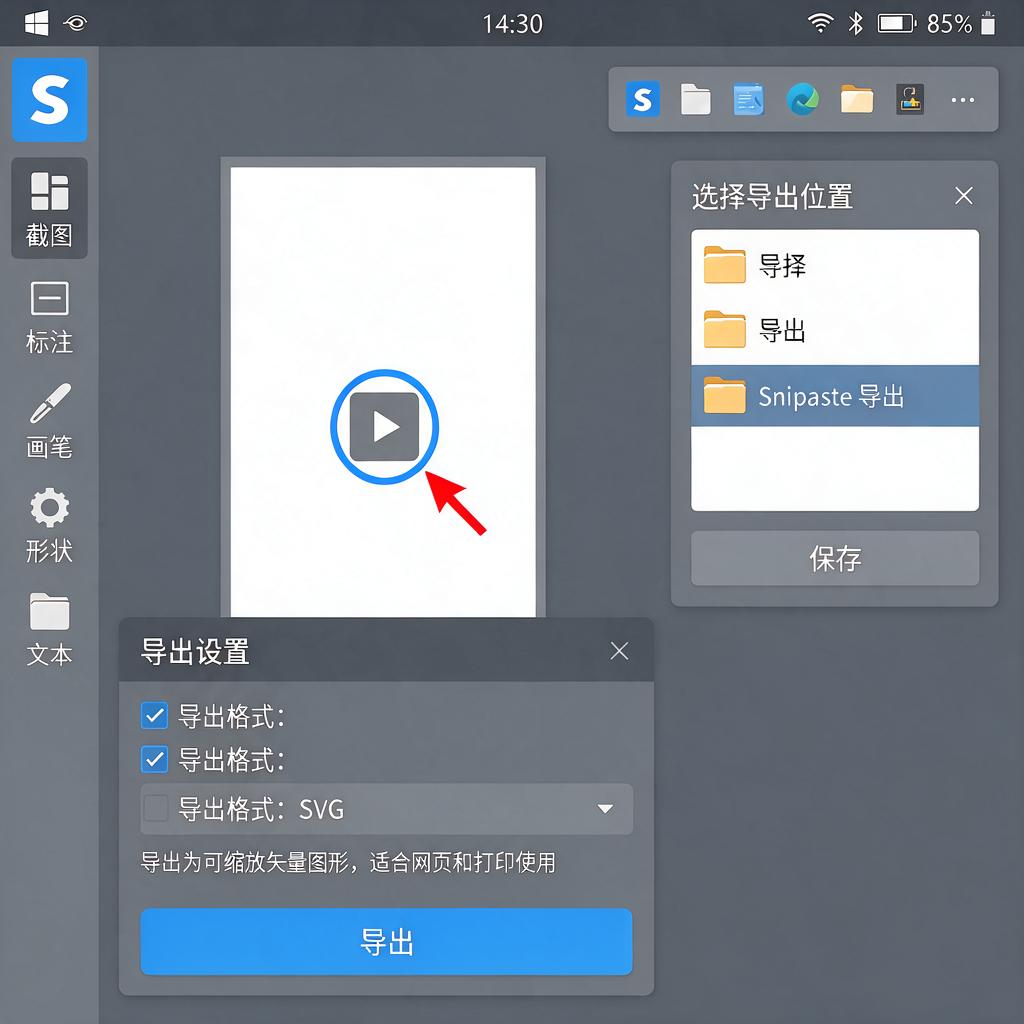Click the battery icon beside 85%

(896, 24)
